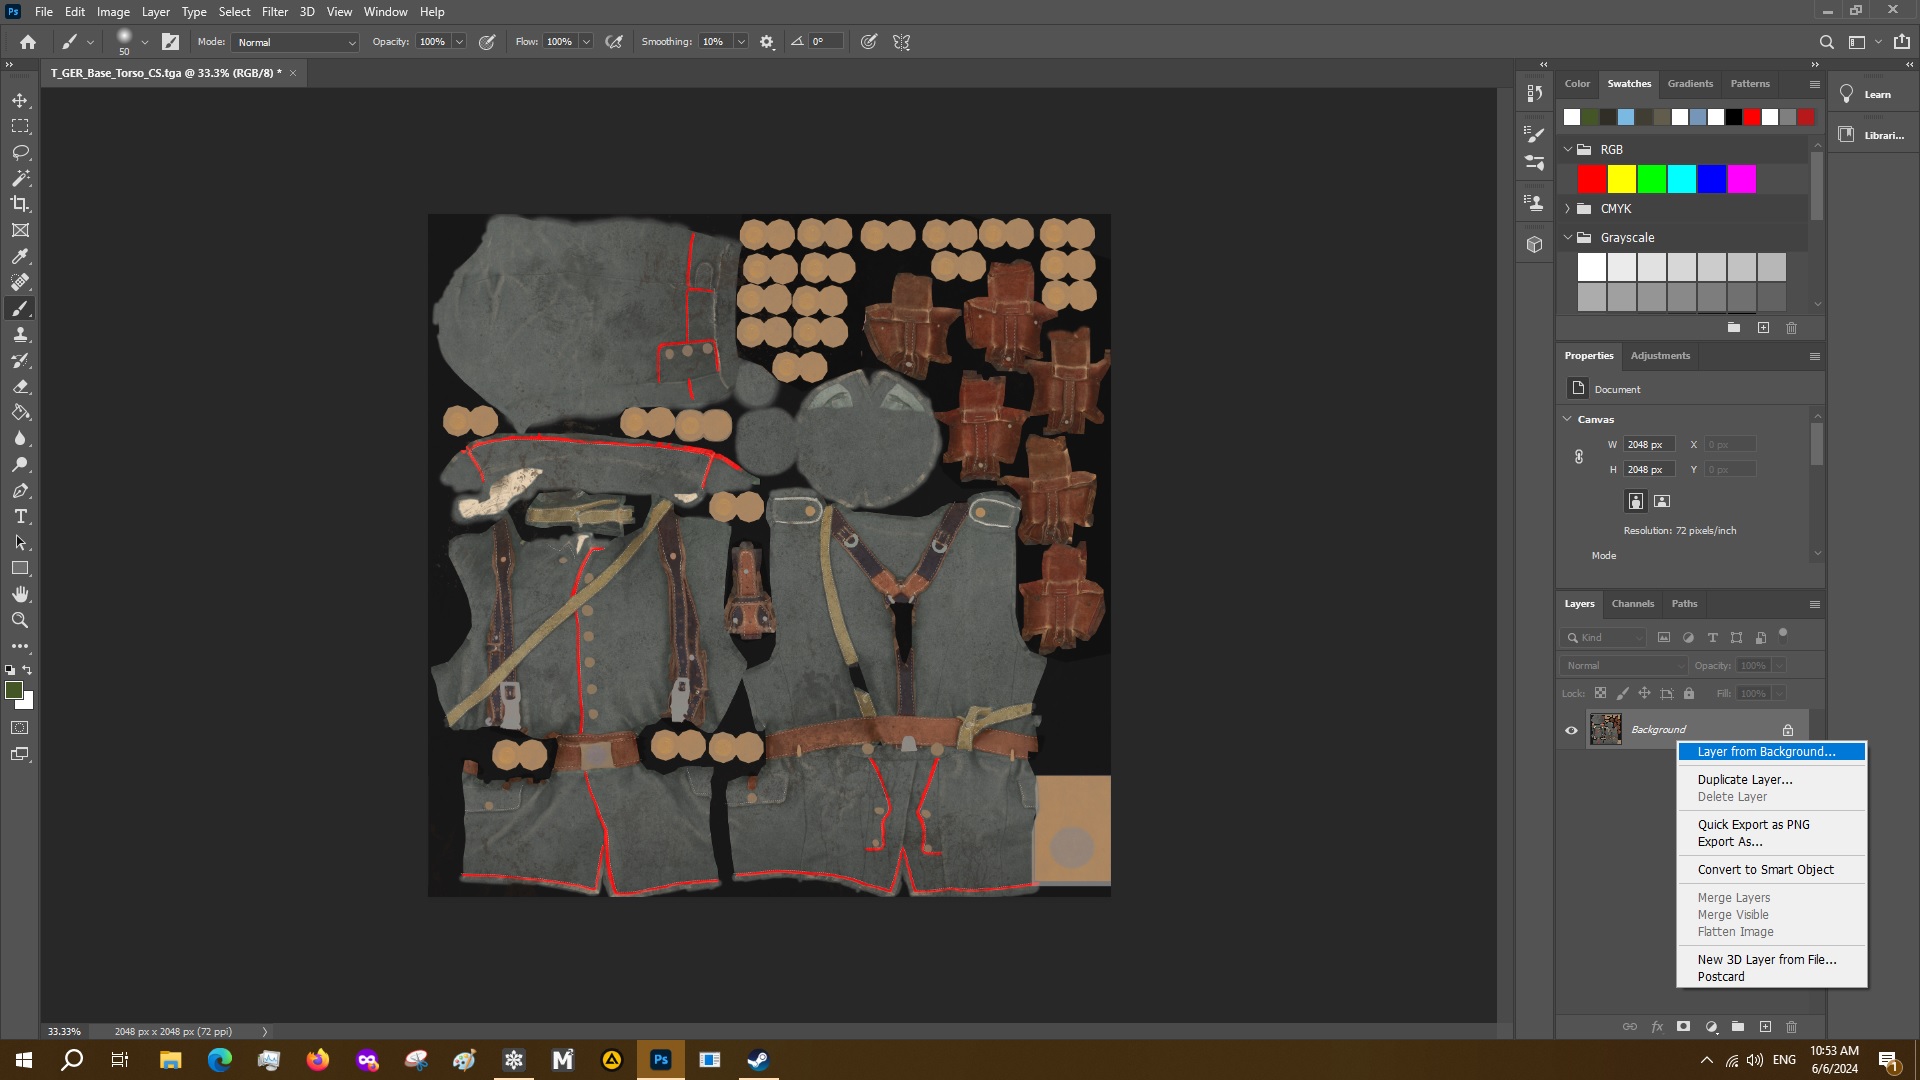Select the Crop tool
This screenshot has width=1920, height=1080.
tap(20, 204)
